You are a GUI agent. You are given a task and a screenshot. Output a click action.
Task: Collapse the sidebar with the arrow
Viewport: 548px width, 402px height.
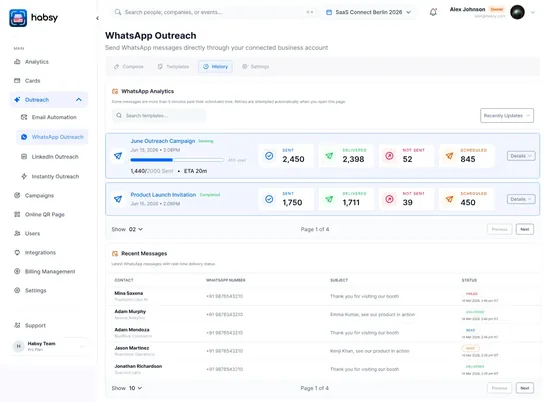98,18
